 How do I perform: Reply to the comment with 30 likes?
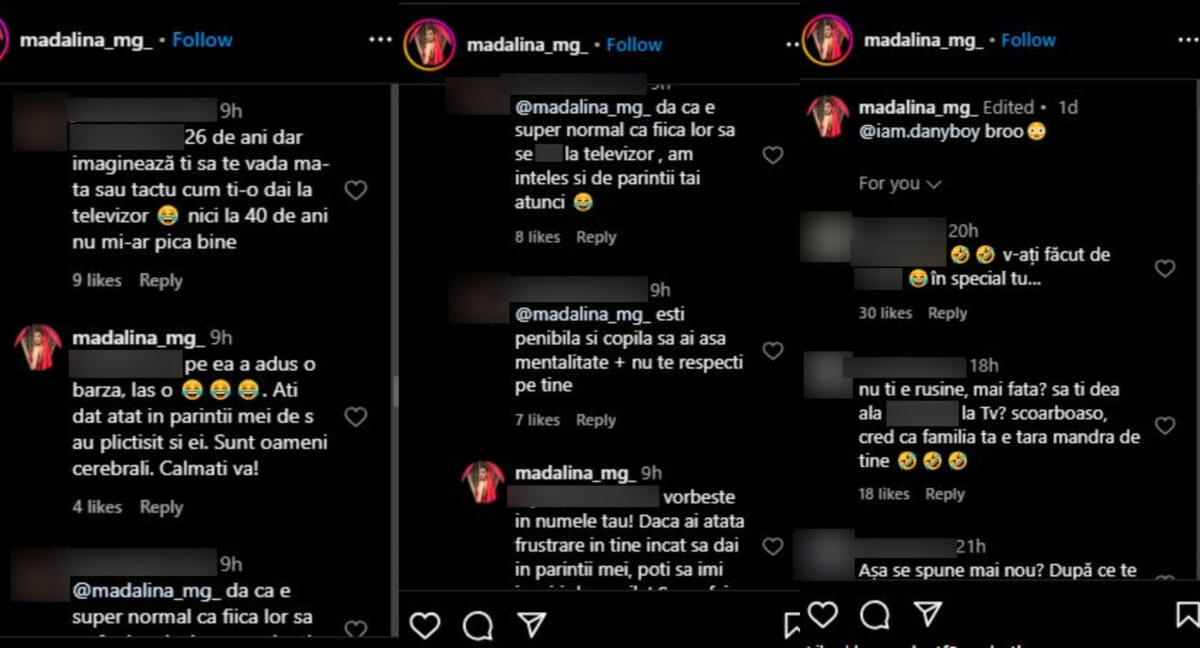point(947,313)
